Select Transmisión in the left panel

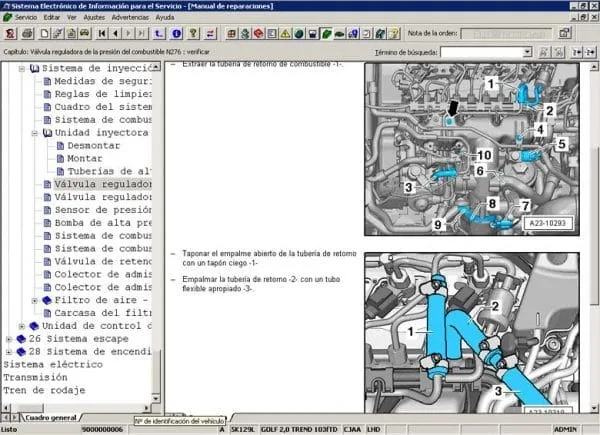click(37, 378)
